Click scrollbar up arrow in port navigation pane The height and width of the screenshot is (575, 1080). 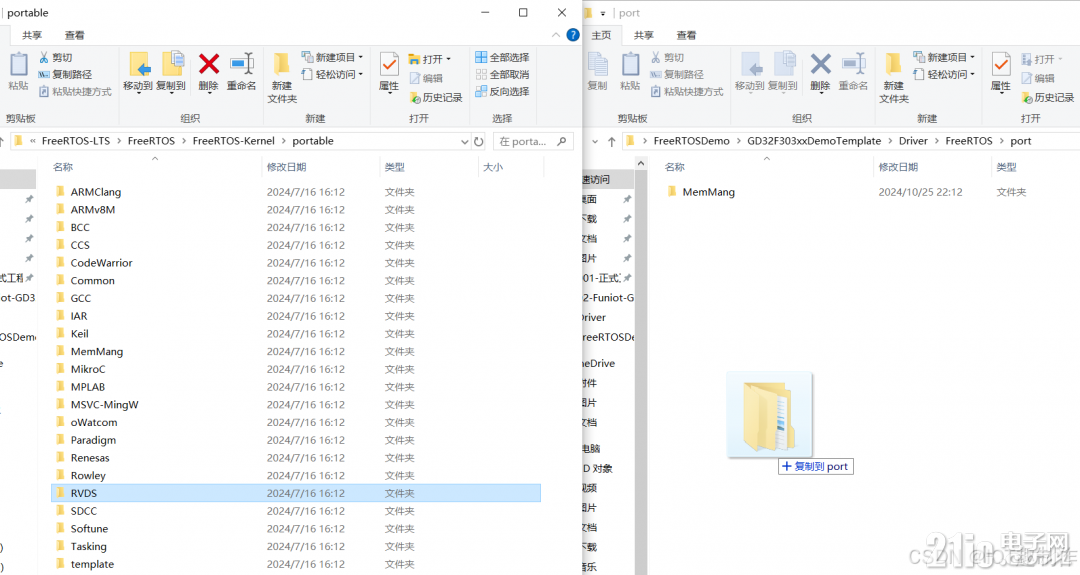click(x=641, y=164)
